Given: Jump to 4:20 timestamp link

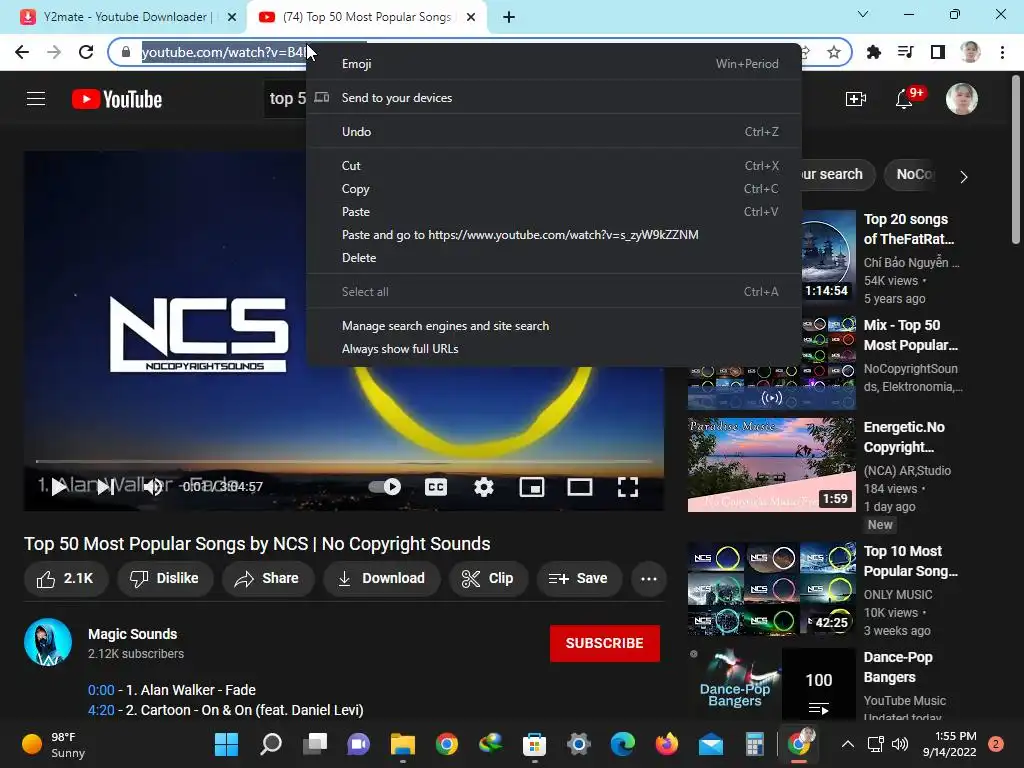Looking at the screenshot, I should (101, 711).
